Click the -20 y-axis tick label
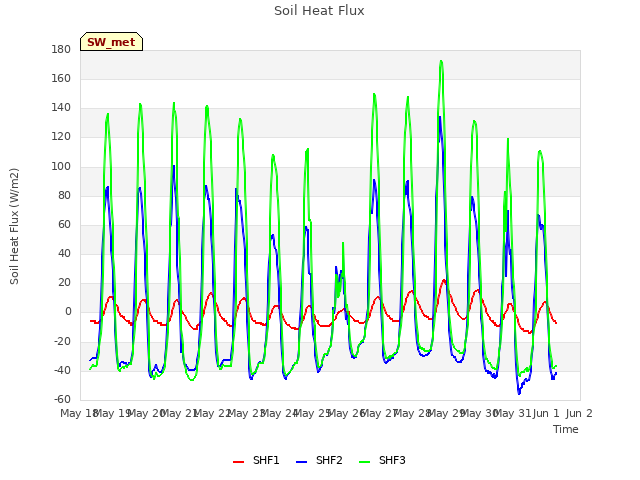Image resolution: width=640 pixels, height=480 pixels. point(62,341)
